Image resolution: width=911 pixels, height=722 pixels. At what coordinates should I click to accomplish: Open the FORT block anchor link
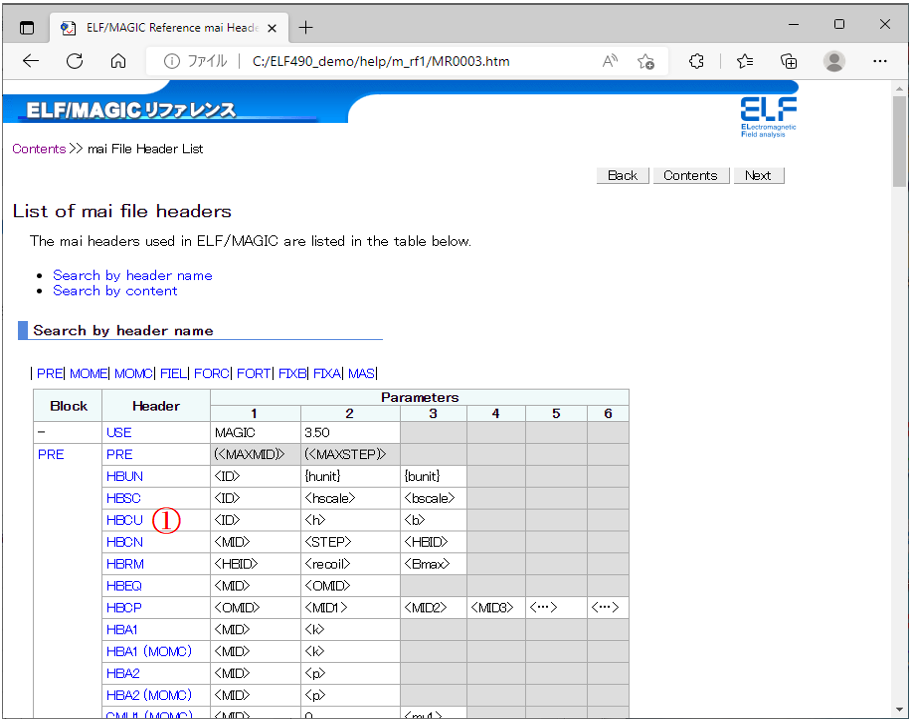(253, 373)
